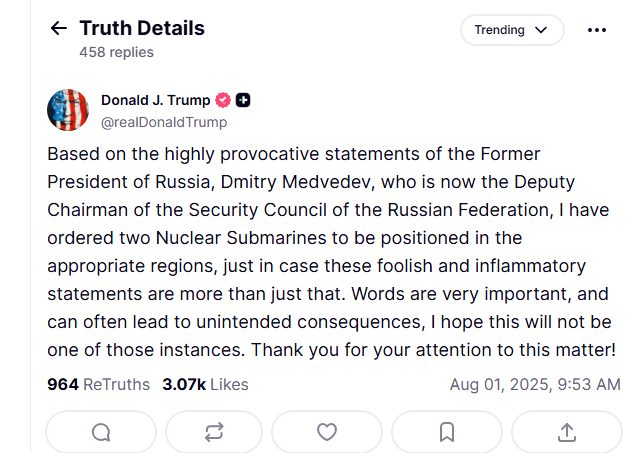View the 964 ReTruths list
The height and width of the screenshot is (453, 637).
98,384
